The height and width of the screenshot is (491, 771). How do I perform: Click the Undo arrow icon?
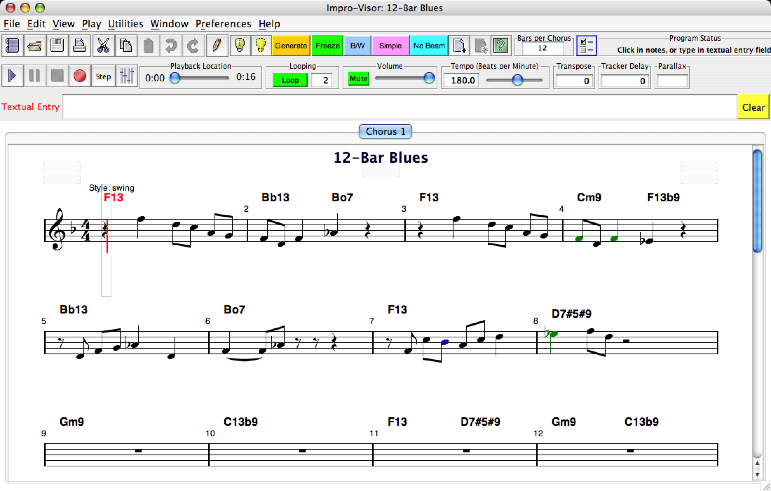pos(171,45)
